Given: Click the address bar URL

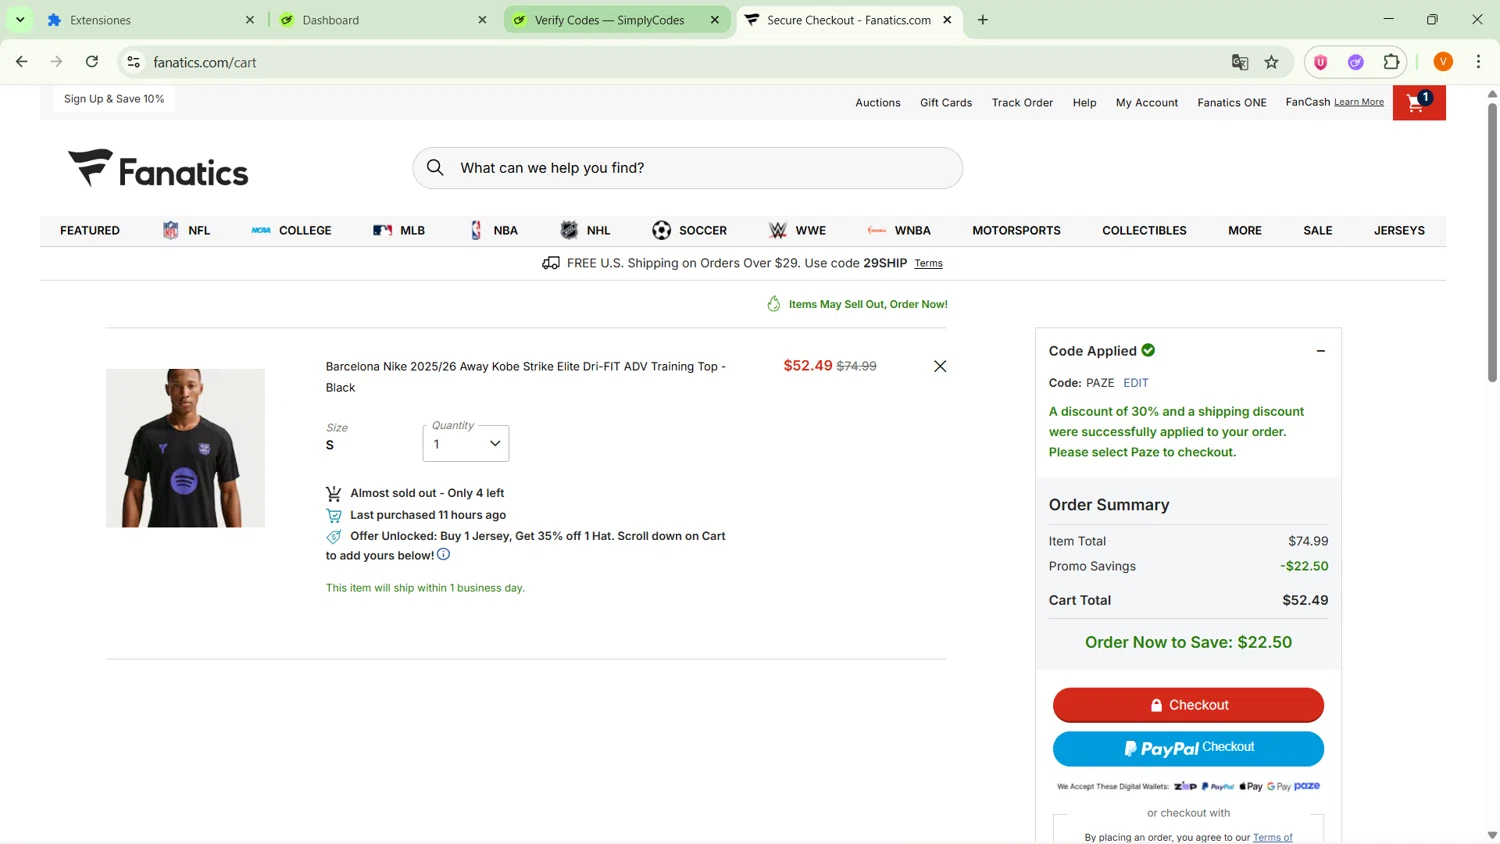Looking at the screenshot, I should [x=205, y=62].
